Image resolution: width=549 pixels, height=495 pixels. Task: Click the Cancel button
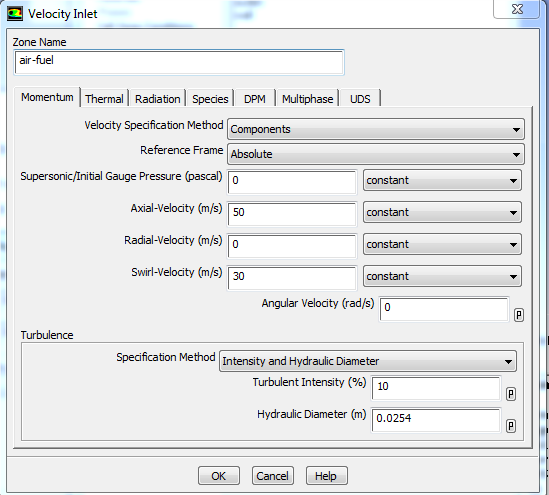(x=272, y=476)
